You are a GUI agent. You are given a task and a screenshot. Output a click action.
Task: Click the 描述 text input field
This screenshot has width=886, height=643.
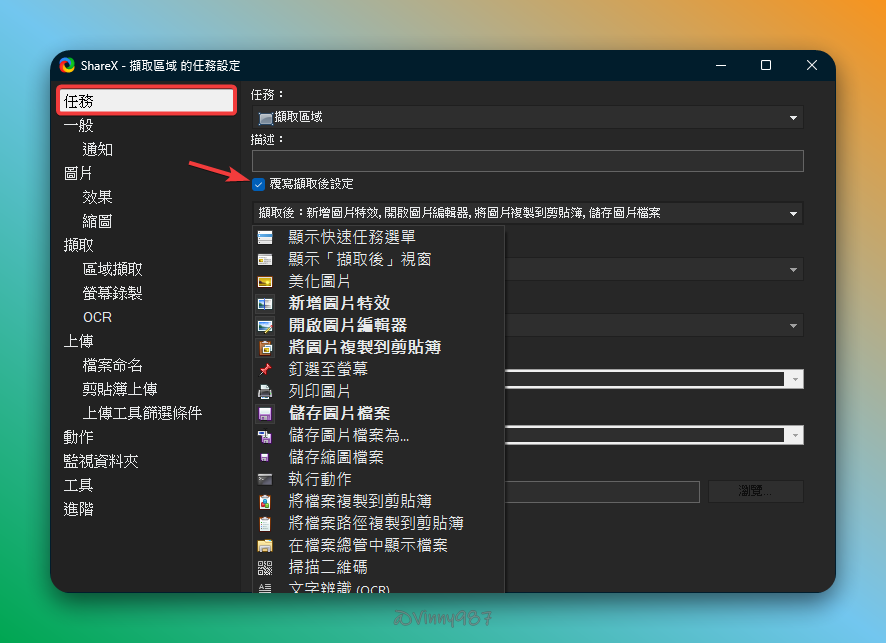528,161
